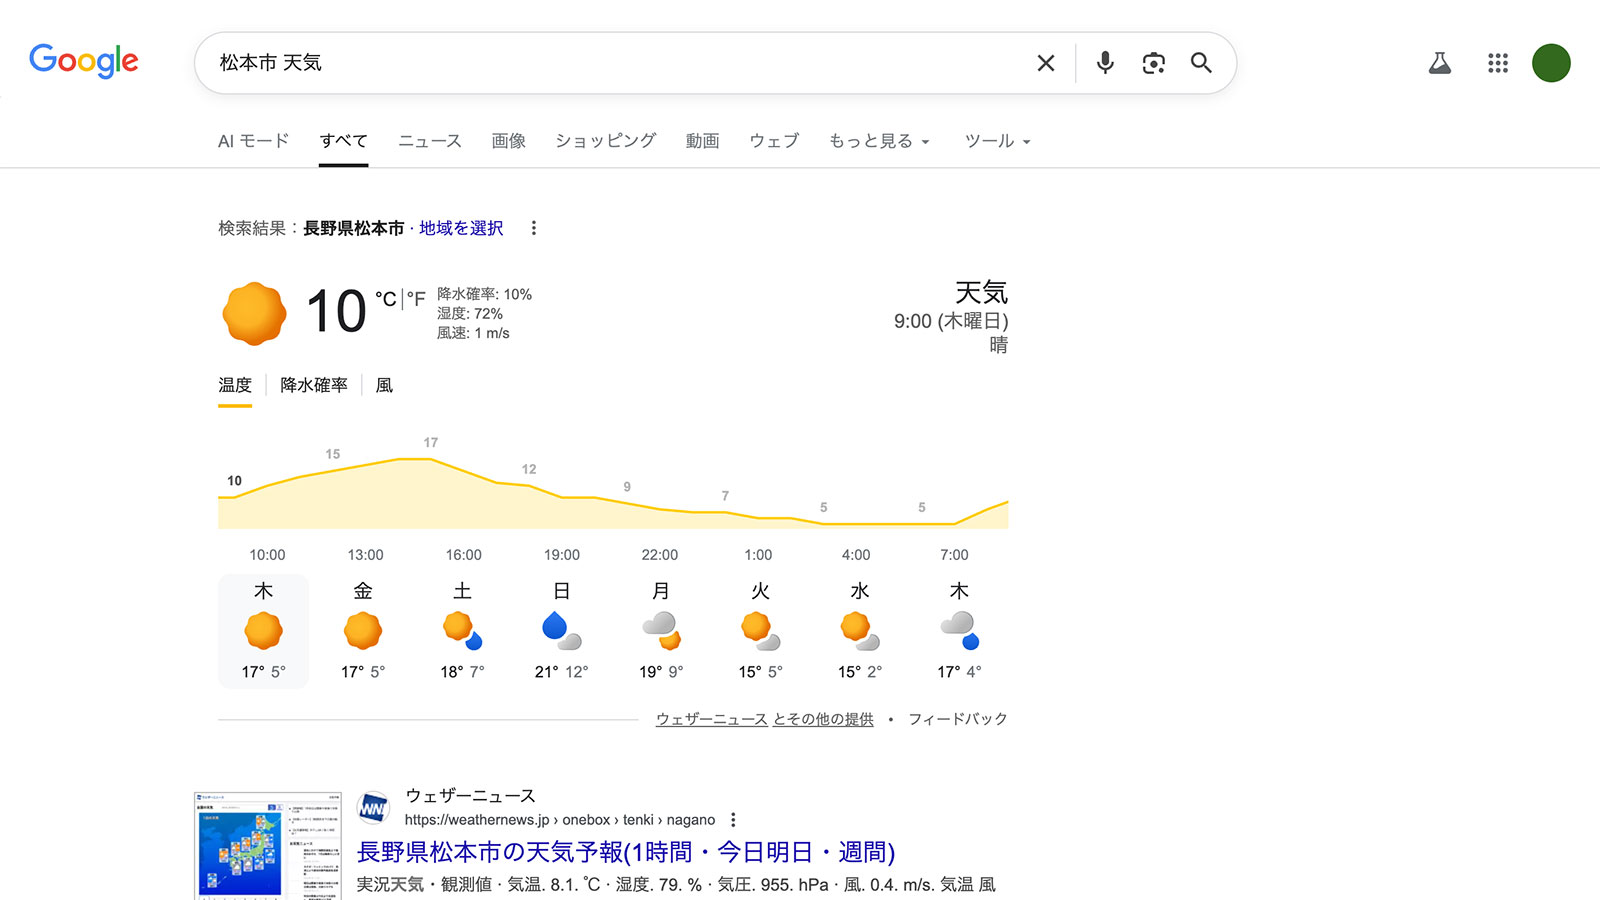Open 長野県松本市の天気予報 result link

(625, 852)
